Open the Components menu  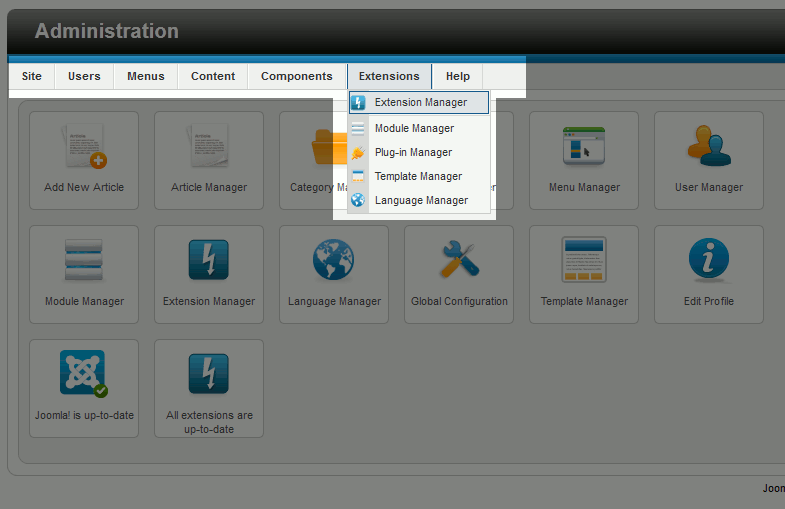coord(296,76)
